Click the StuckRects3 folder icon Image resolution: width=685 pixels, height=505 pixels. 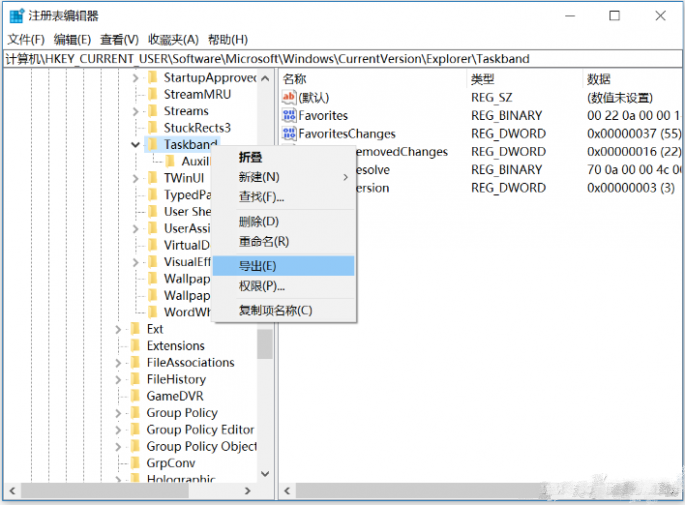click(152, 128)
